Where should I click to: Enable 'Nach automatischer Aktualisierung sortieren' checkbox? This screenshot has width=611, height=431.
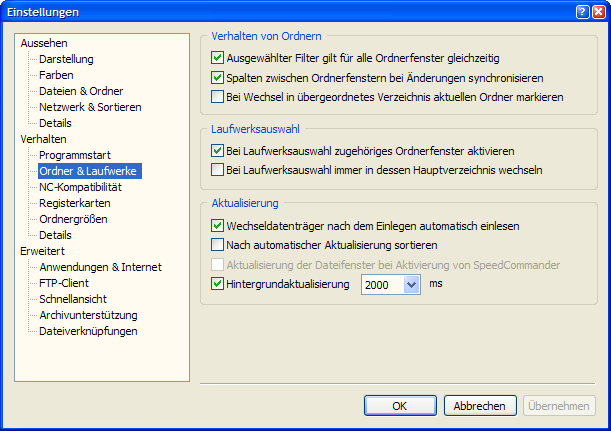(217, 245)
